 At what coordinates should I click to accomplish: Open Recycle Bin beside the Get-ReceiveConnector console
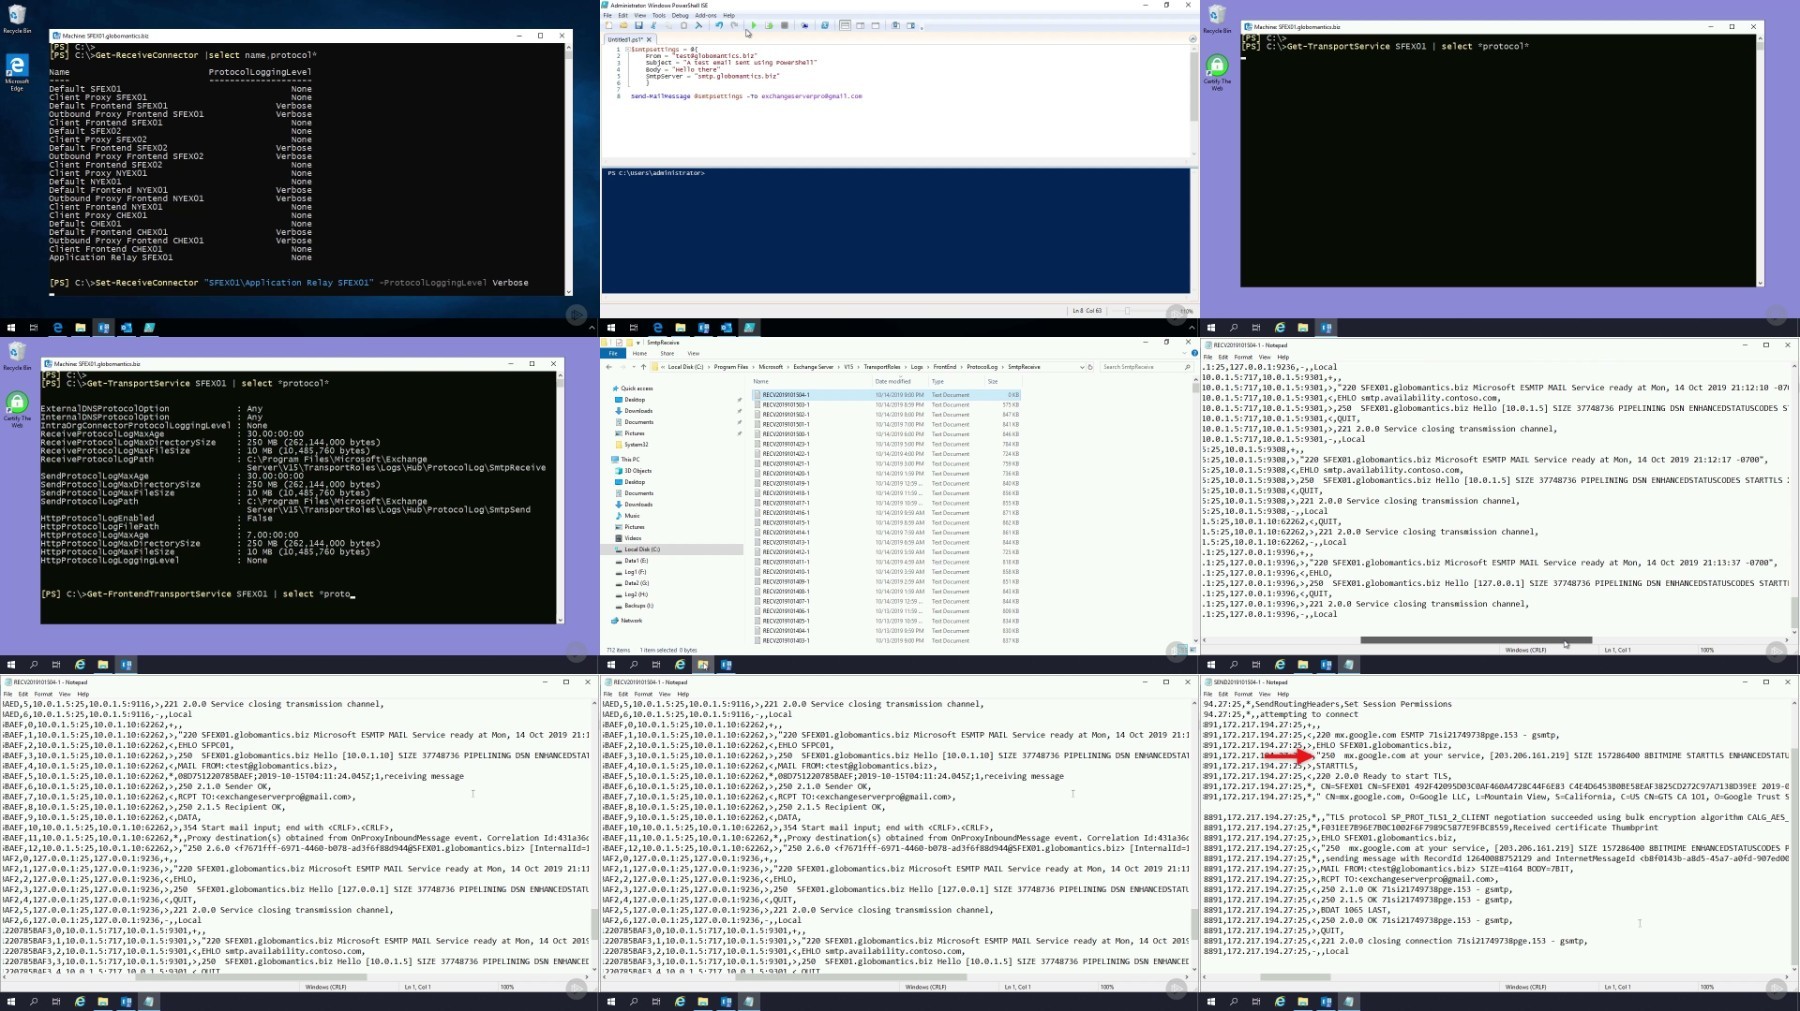17,18
